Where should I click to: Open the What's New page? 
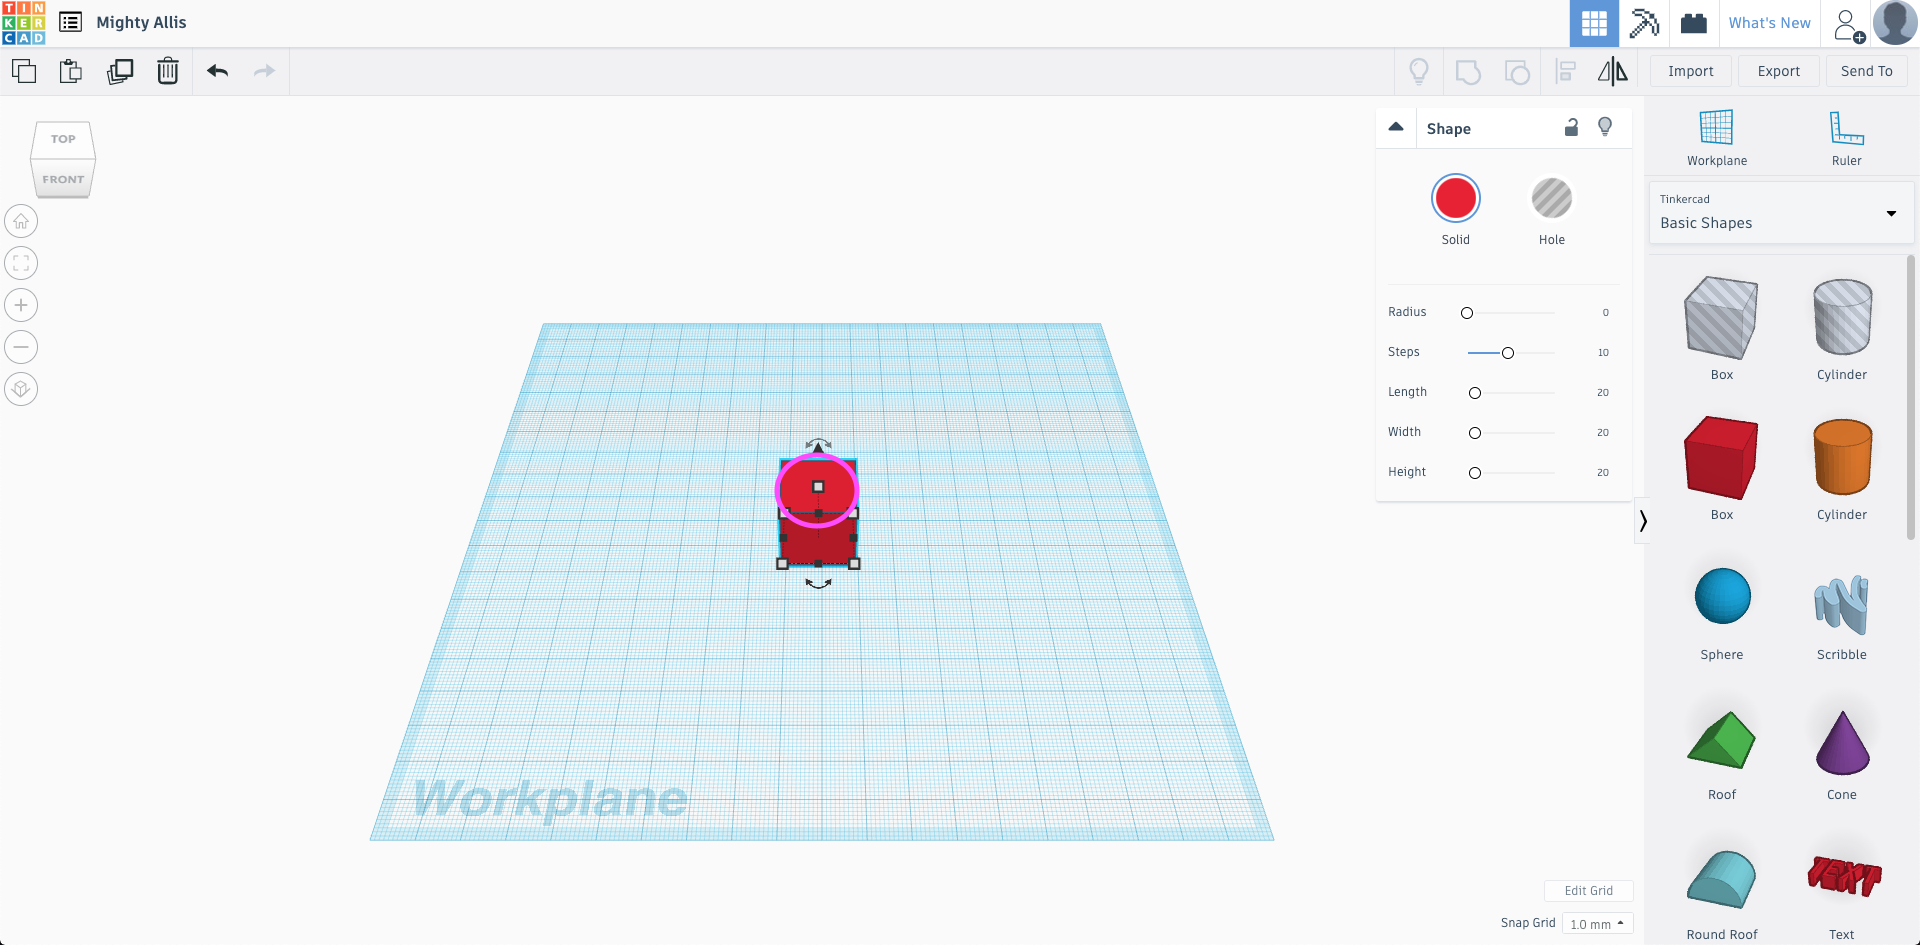(1769, 22)
